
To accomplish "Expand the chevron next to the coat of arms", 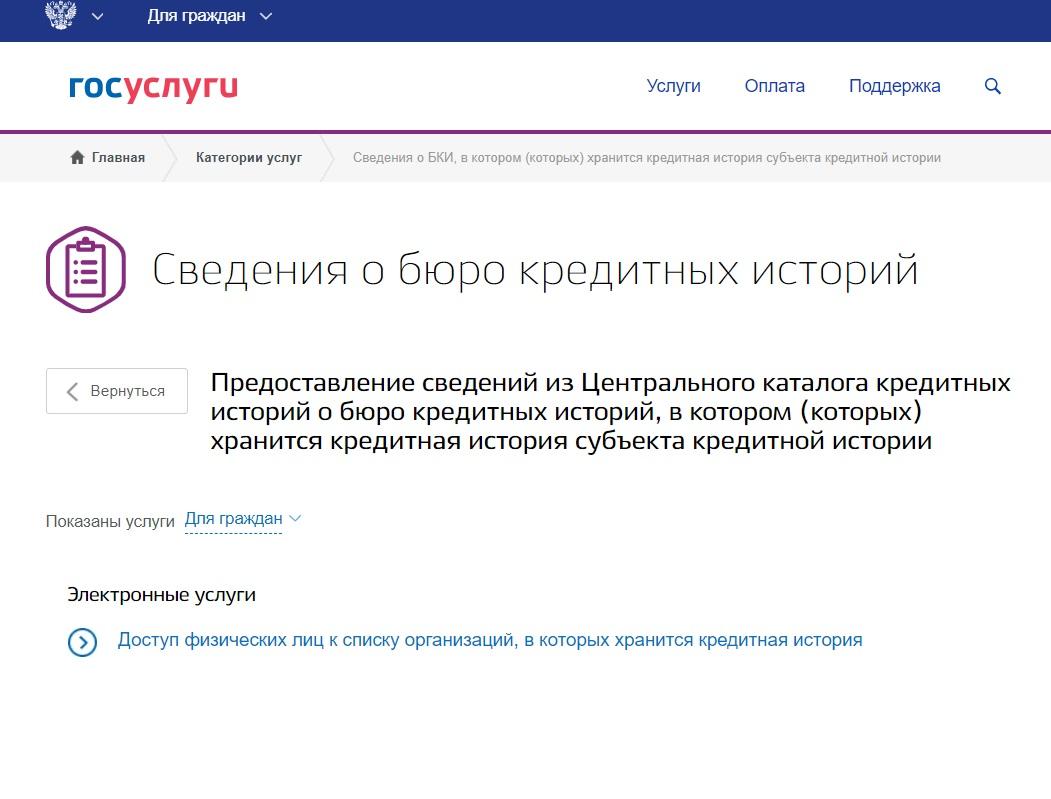I will 97,16.
